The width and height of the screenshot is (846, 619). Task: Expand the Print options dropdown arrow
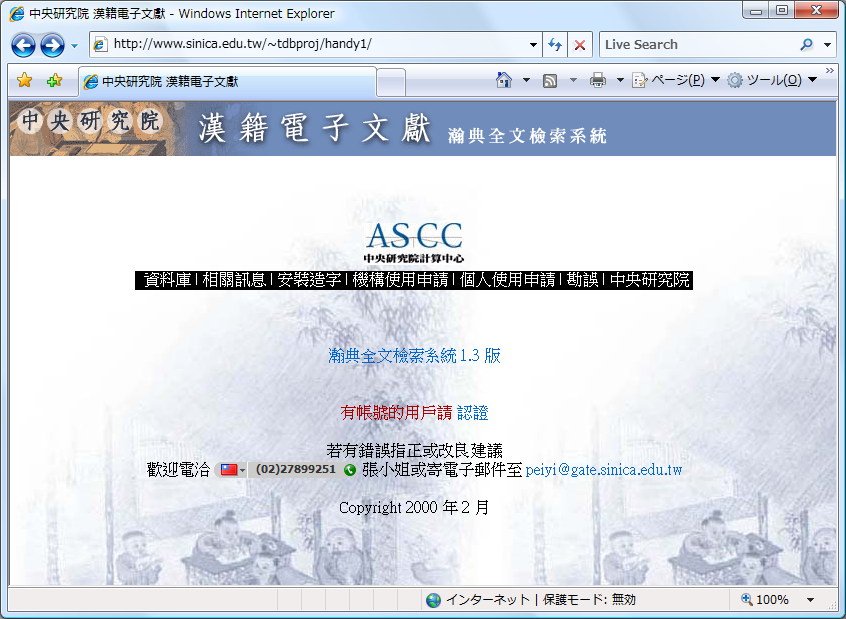pyautogui.click(x=620, y=80)
